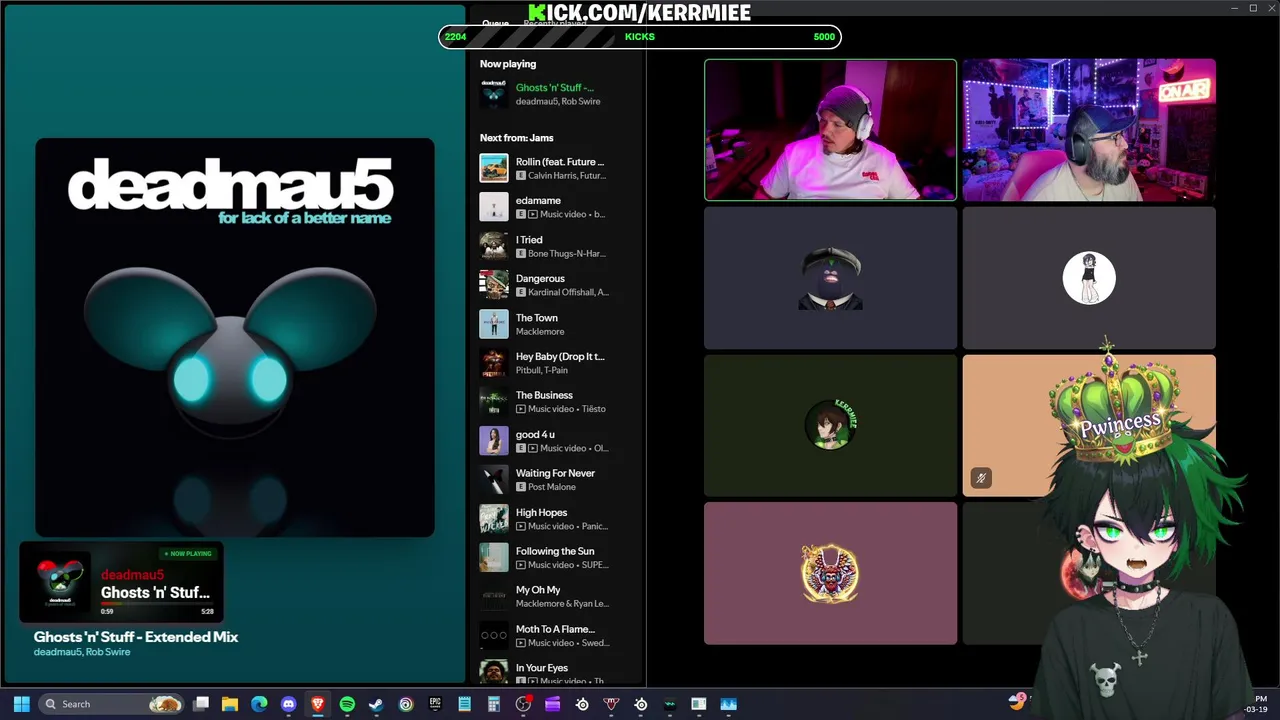
Task: Click the Rollin album thumbnail in queue
Action: [494, 168]
